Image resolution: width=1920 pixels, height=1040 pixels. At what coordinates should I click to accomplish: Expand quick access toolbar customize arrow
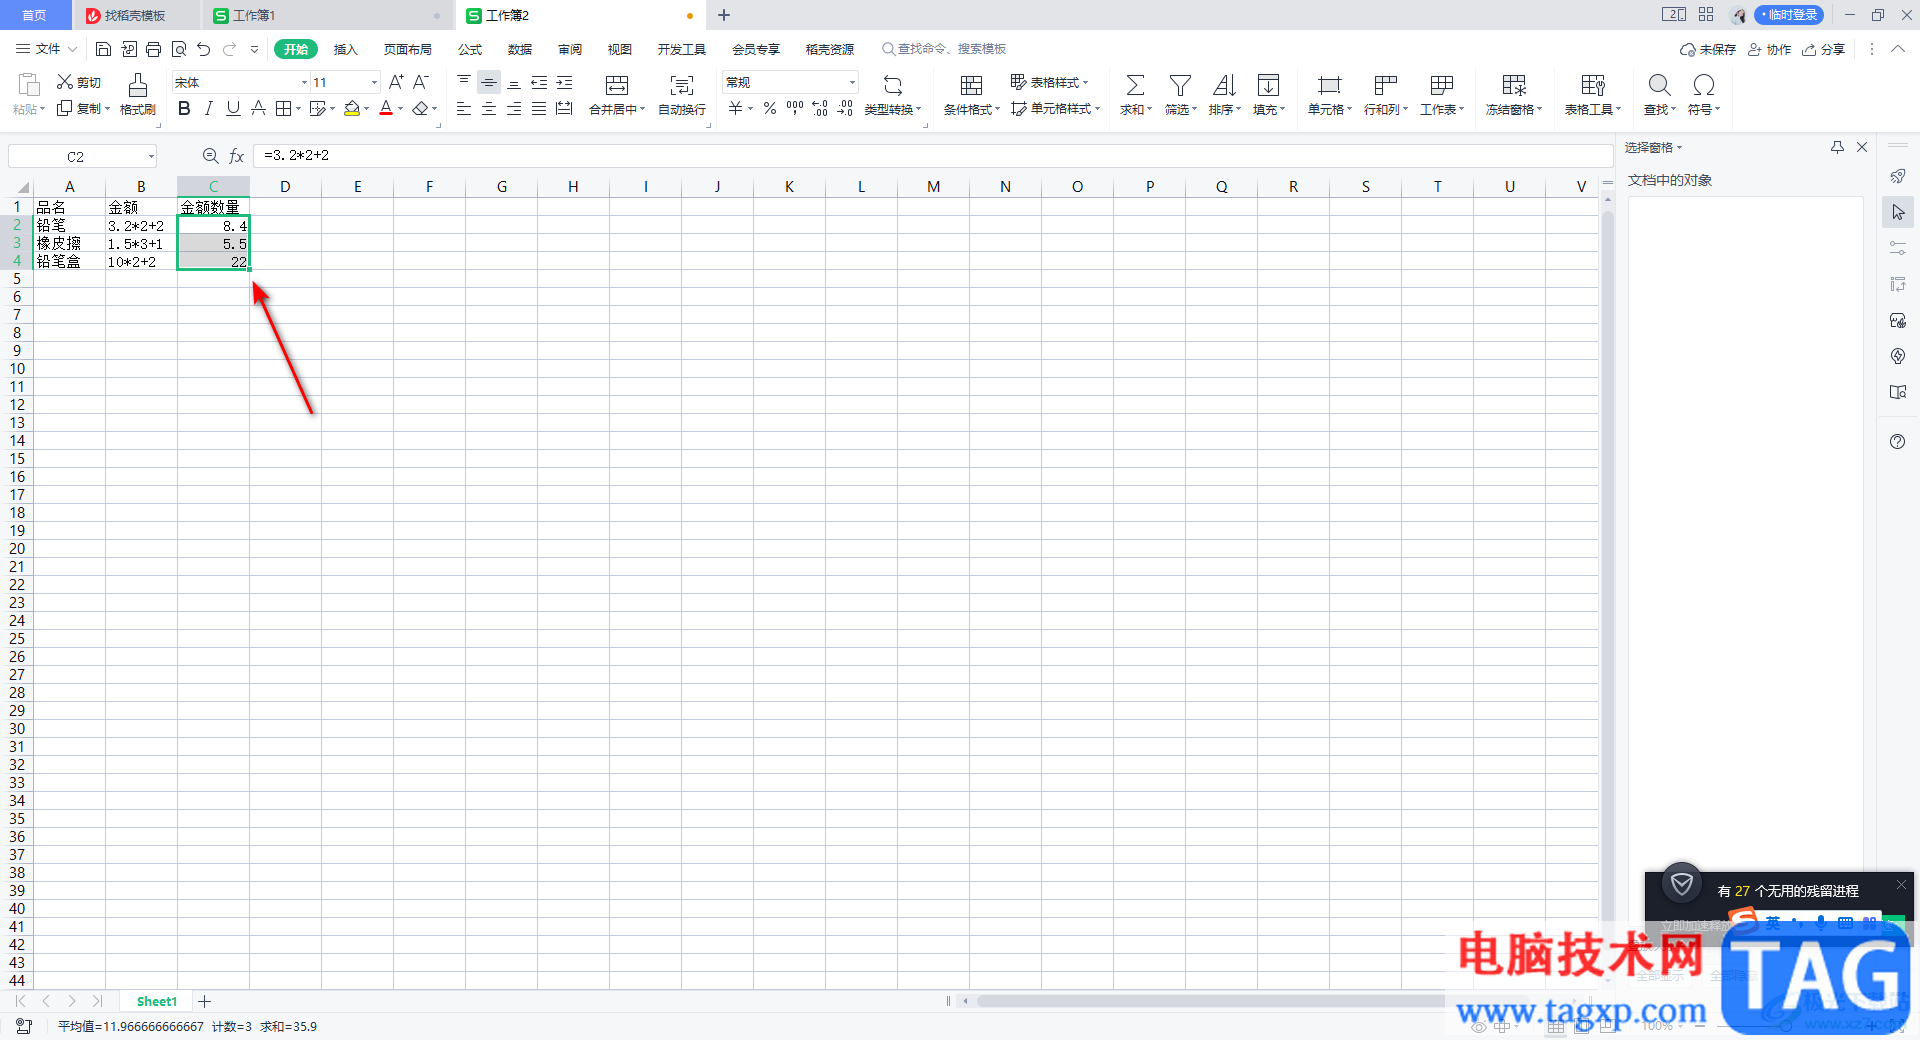point(254,49)
